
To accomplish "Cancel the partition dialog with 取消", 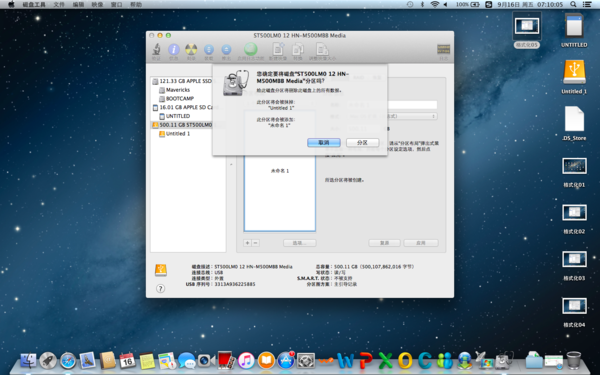I will tap(324, 142).
